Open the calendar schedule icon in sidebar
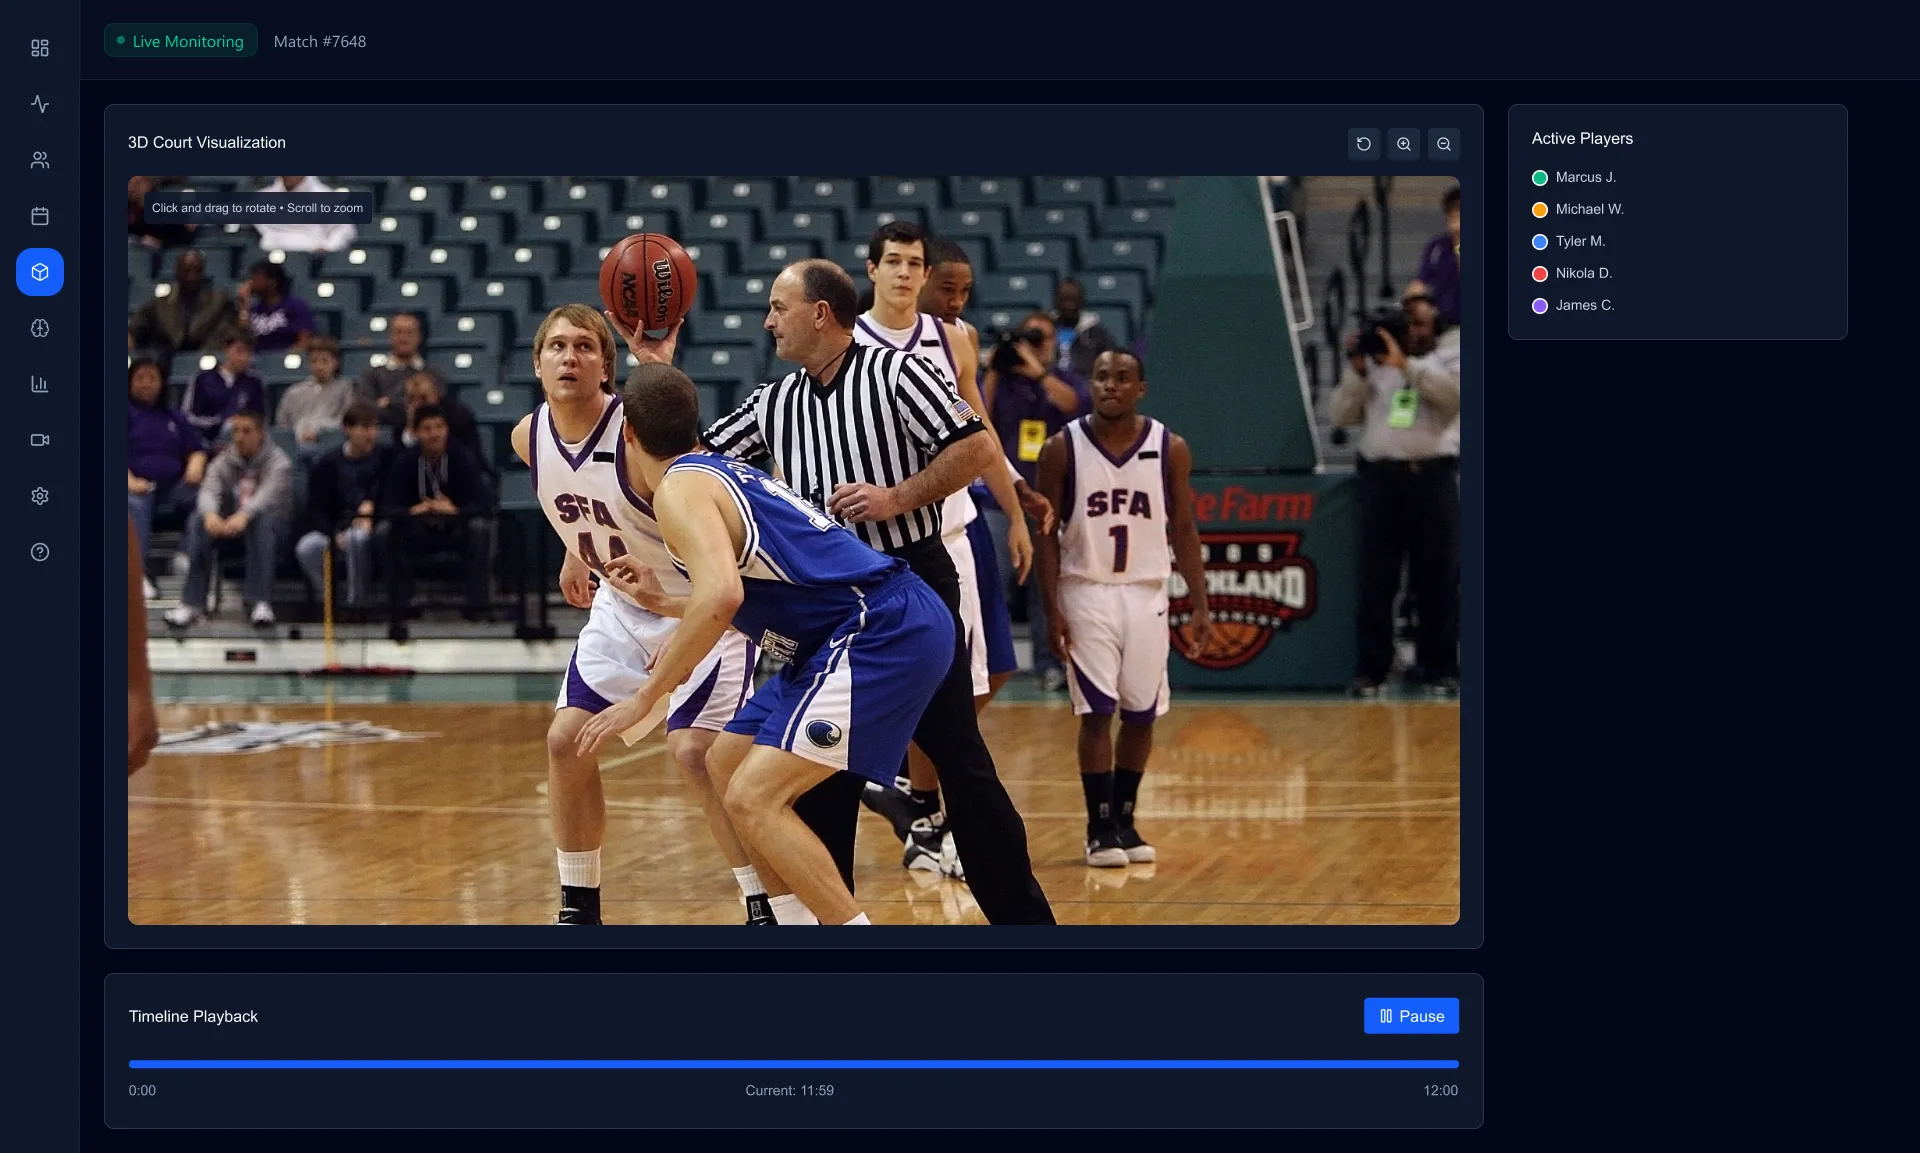Screen dimensions: 1920x1153 tap(40, 216)
